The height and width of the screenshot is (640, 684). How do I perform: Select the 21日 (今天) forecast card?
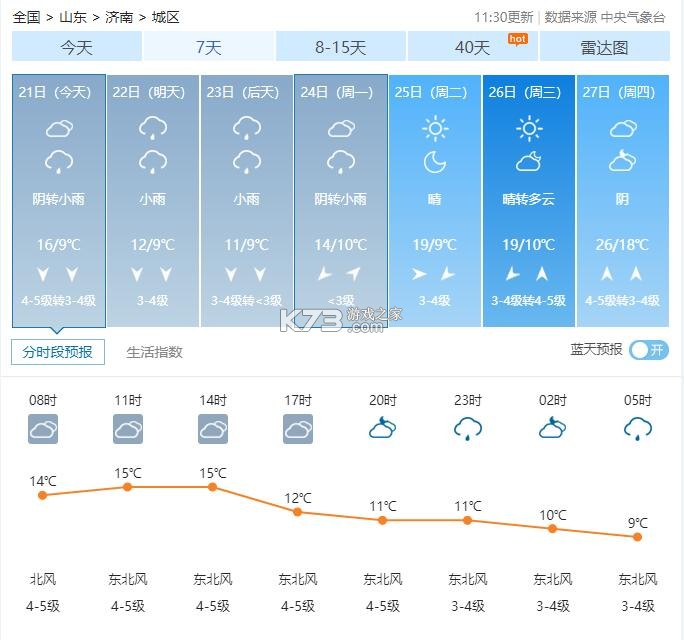click(x=59, y=201)
